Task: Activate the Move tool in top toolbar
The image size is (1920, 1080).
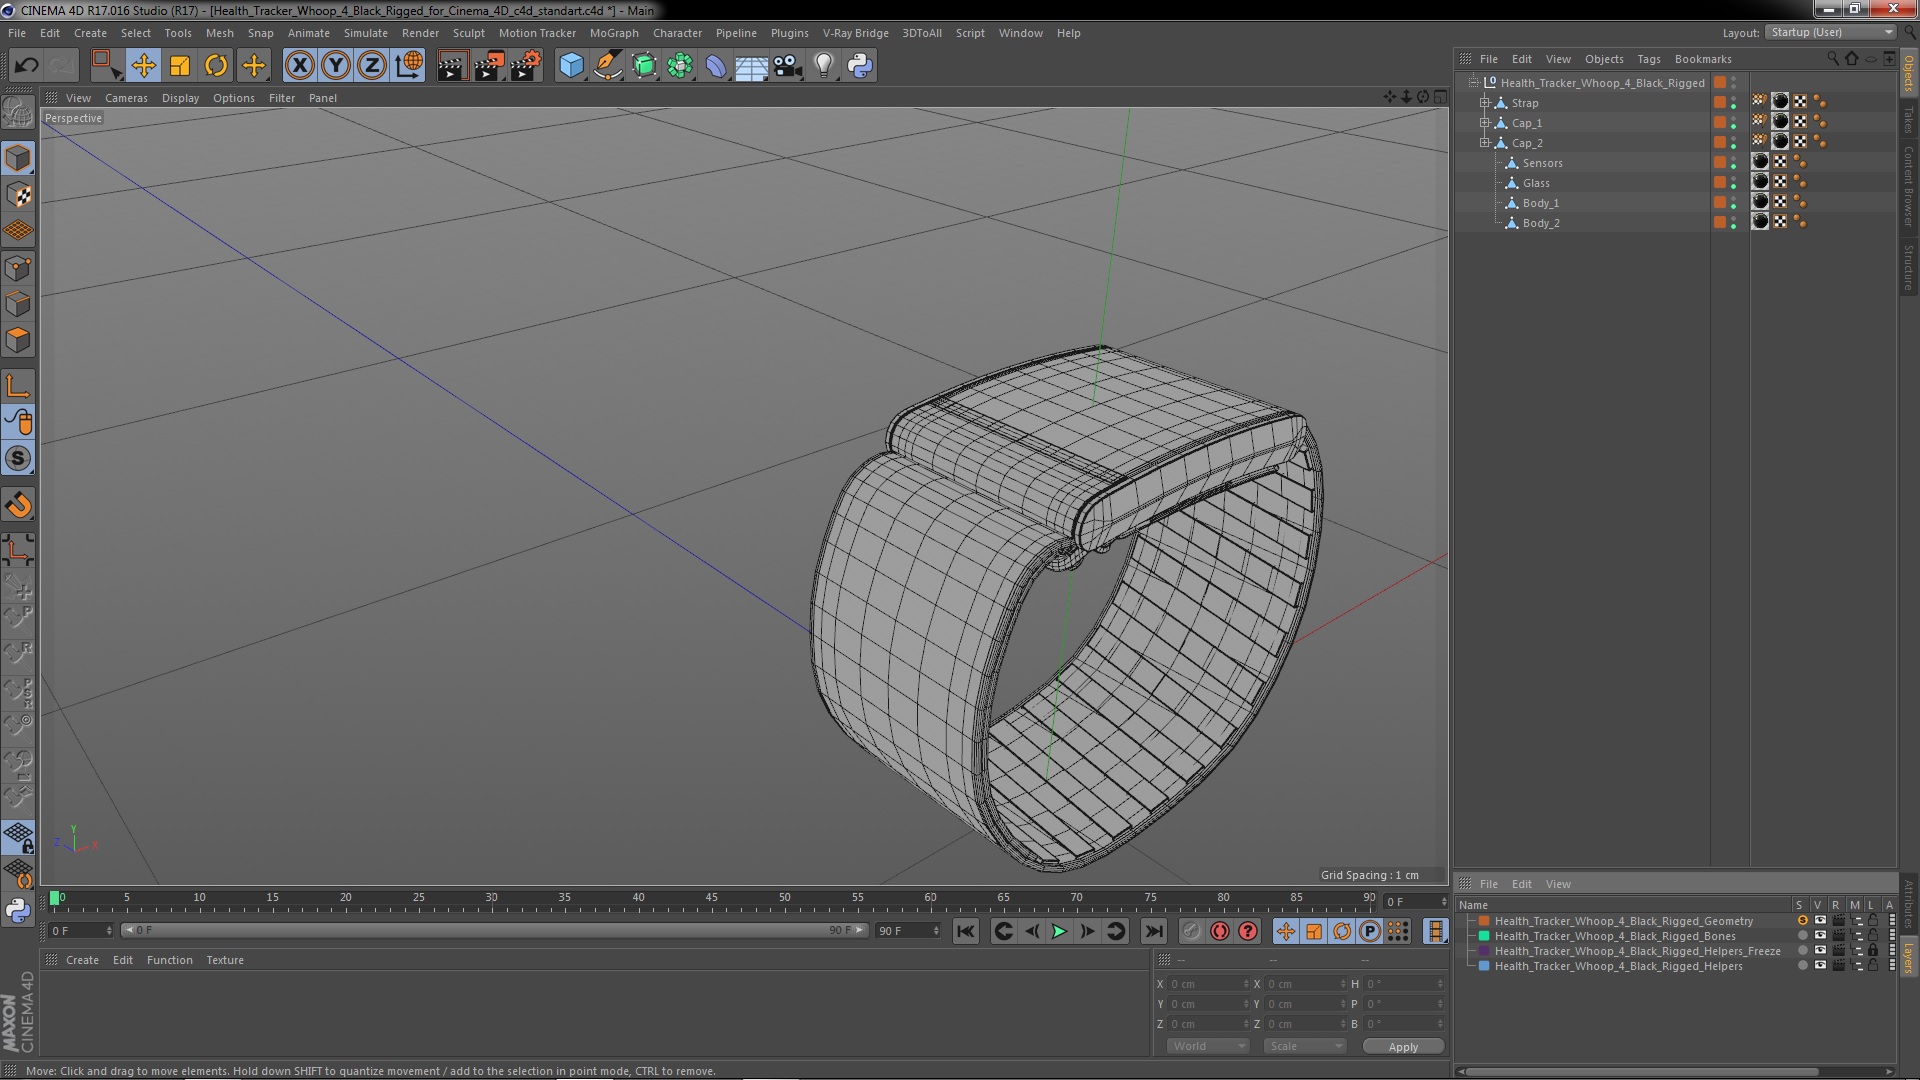Action: 143,66
